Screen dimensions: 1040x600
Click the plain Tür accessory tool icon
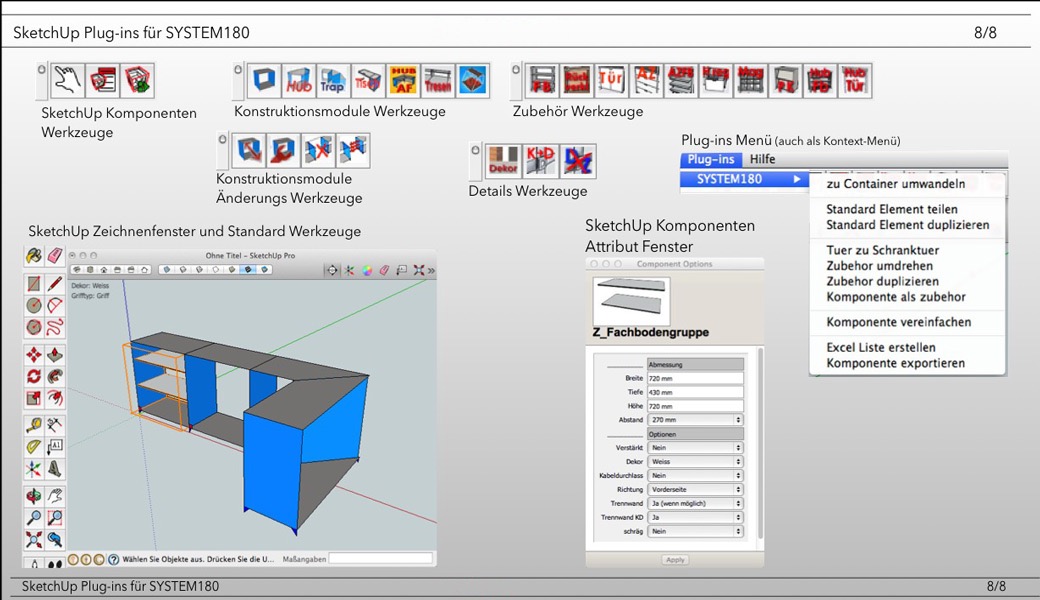pyautogui.click(x=611, y=81)
